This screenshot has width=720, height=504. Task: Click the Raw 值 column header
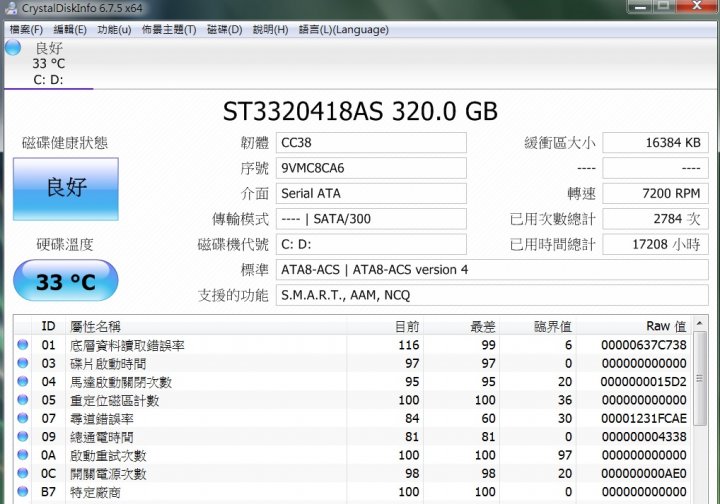coord(634,326)
